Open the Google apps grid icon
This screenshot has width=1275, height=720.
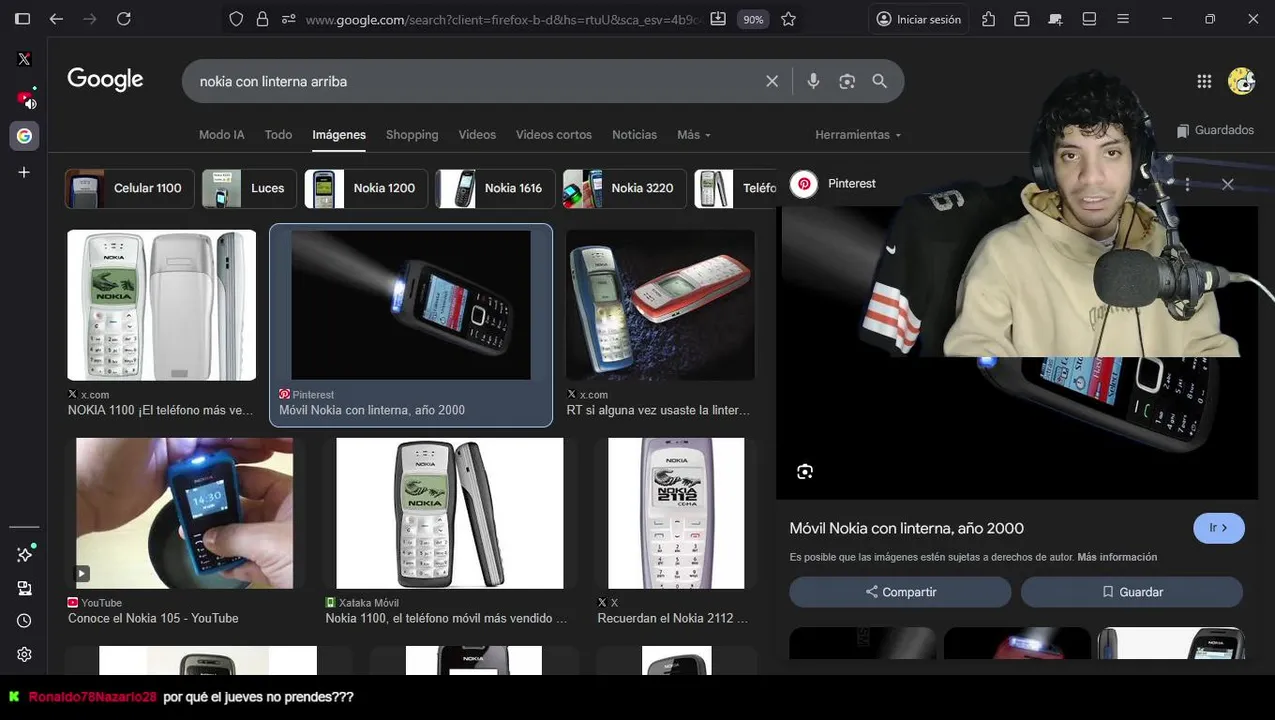pos(1204,81)
